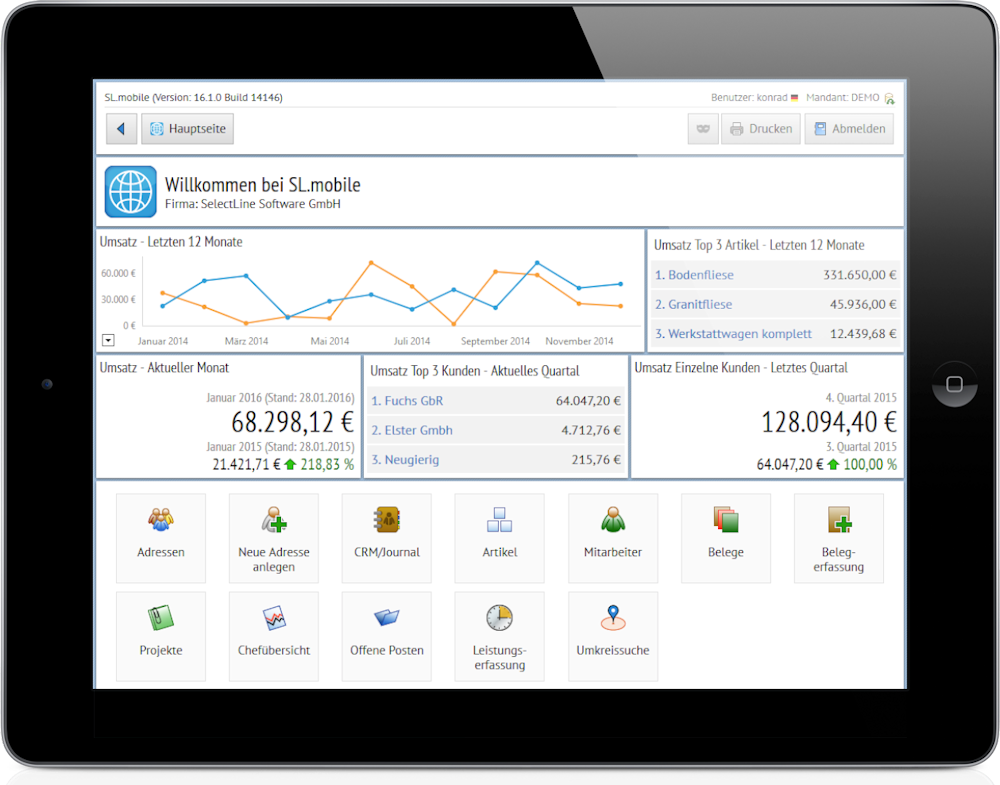Expand the chart dropdown arrow below the graph
The image size is (1000, 785).
tap(108, 340)
